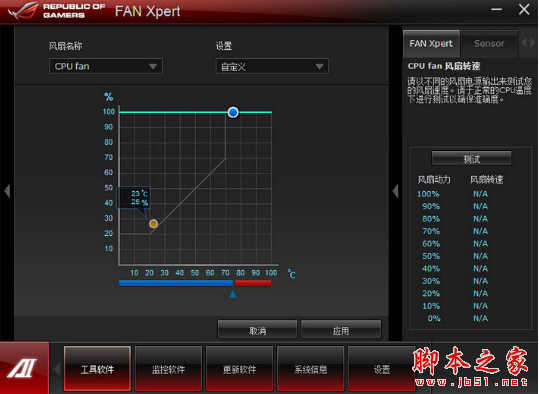Click the CPU fan 风扇转速 heading

coord(443,66)
